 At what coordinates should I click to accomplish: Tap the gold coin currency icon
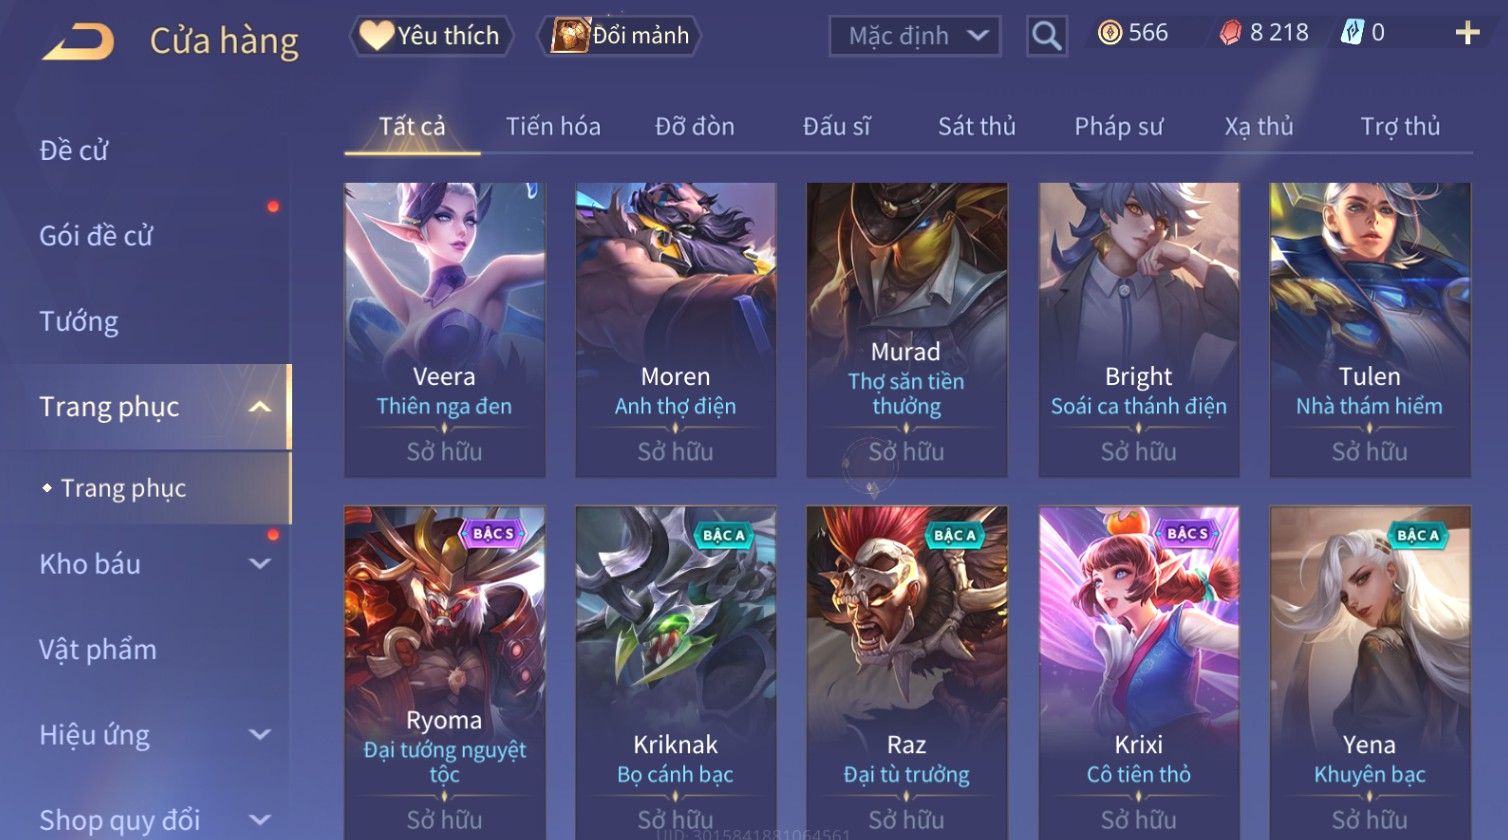coord(1109,33)
